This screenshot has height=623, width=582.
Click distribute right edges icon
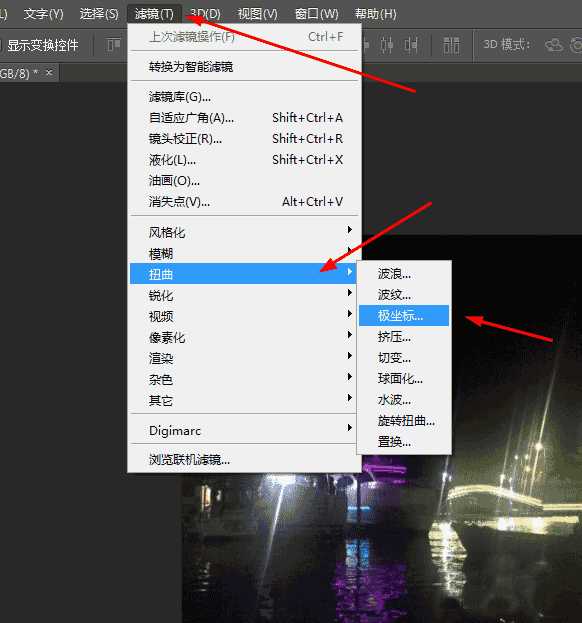coord(411,45)
